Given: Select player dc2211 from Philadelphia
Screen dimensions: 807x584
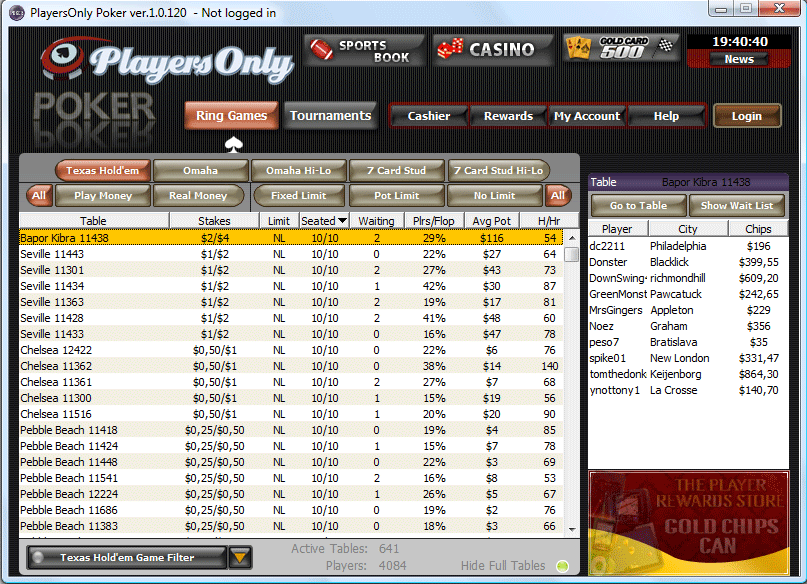Looking at the screenshot, I should pyautogui.click(x=688, y=246).
